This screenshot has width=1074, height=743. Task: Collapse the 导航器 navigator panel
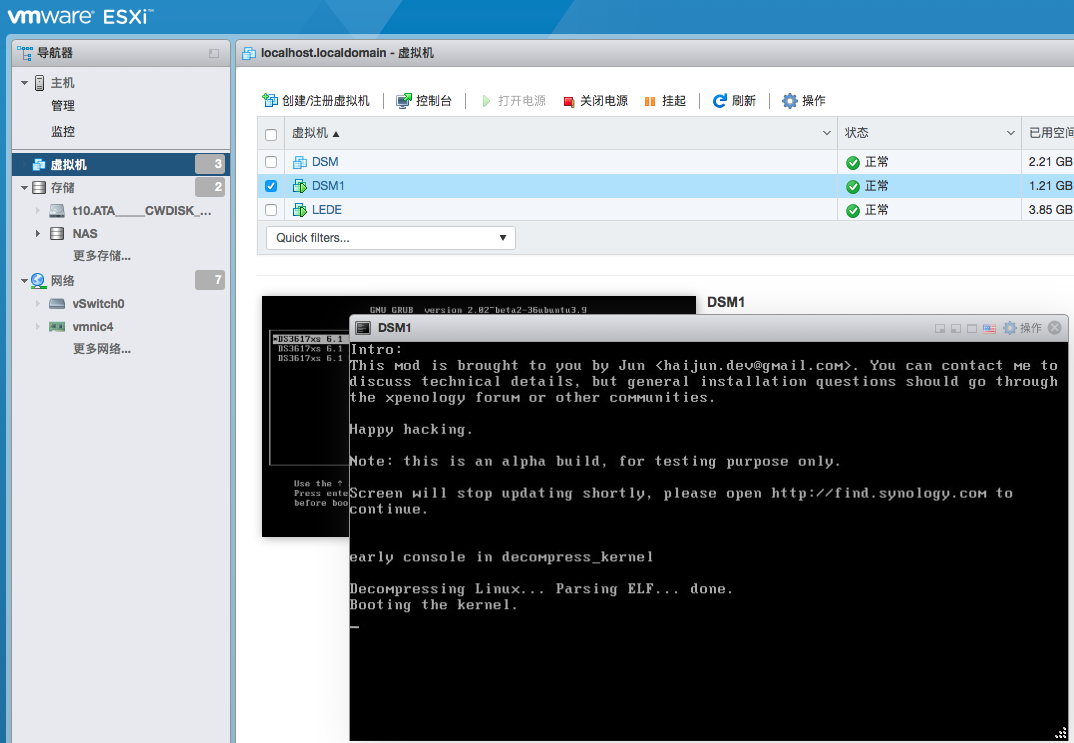click(x=214, y=53)
